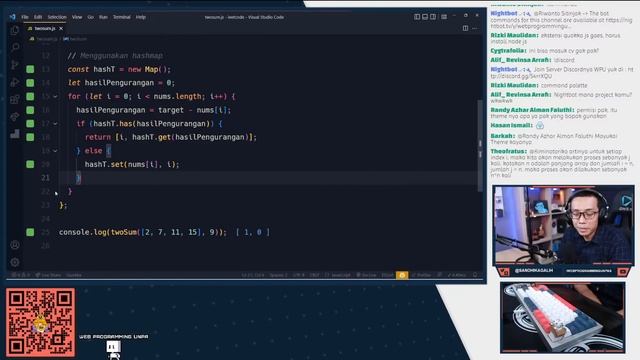
Task: Click the 'console.log(twoSum' code line
Action: (x=142, y=232)
